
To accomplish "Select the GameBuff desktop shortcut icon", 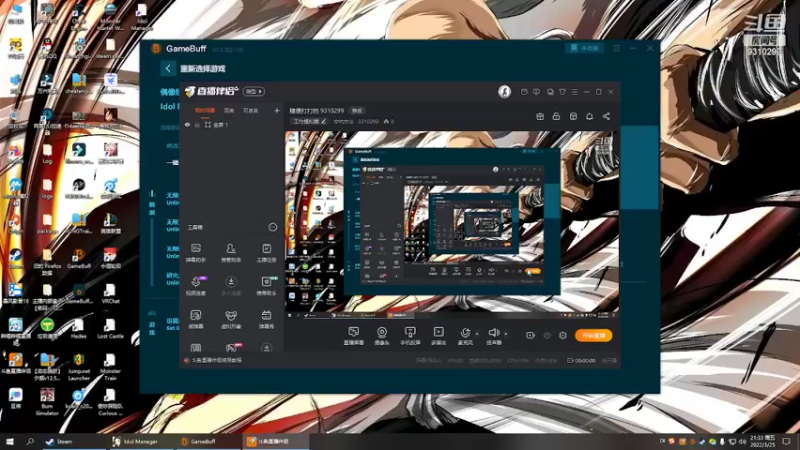I will pos(79,259).
